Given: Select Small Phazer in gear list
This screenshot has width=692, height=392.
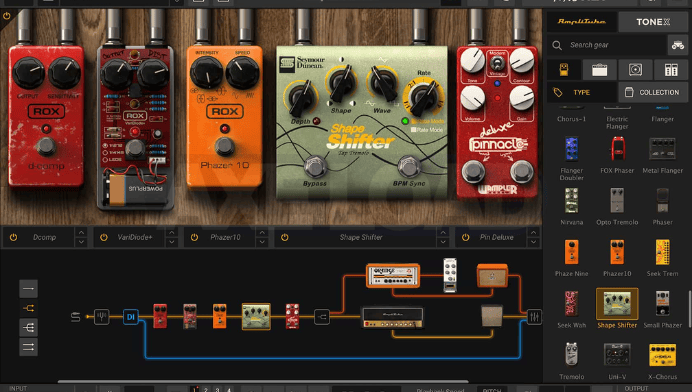Looking at the screenshot, I should tap(662, 309).
